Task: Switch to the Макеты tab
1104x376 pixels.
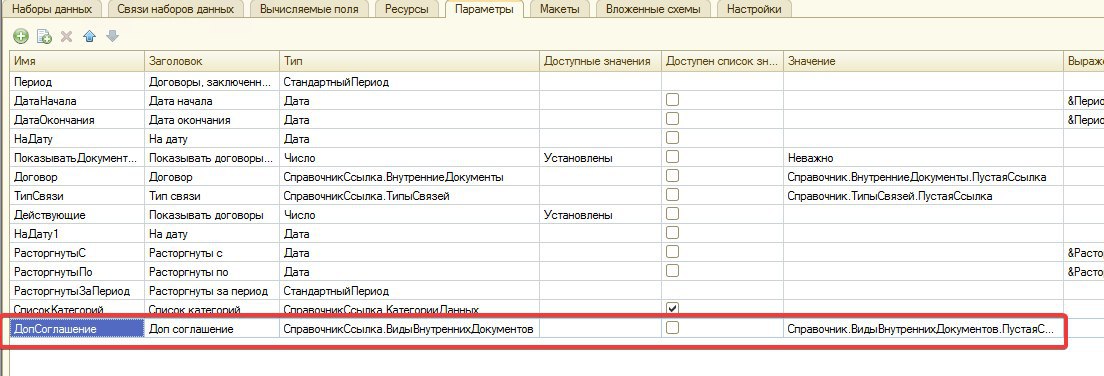Action: click(560, 10)
